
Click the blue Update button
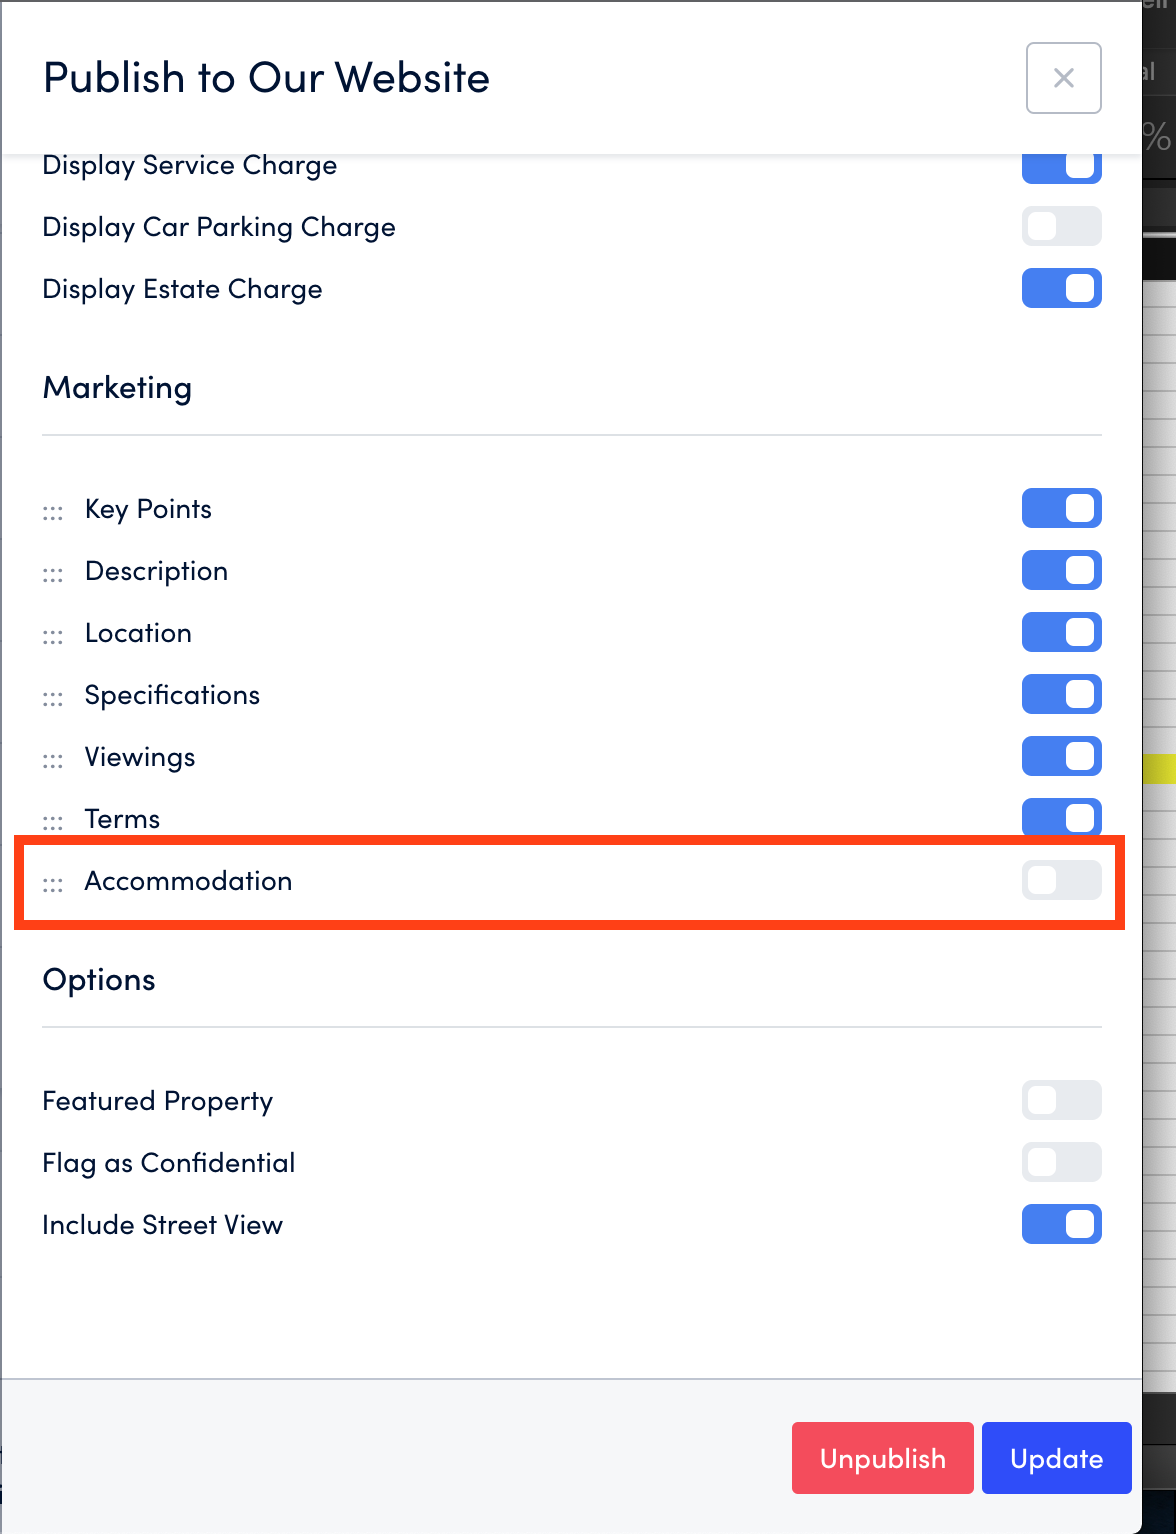click(1056, 1458)
